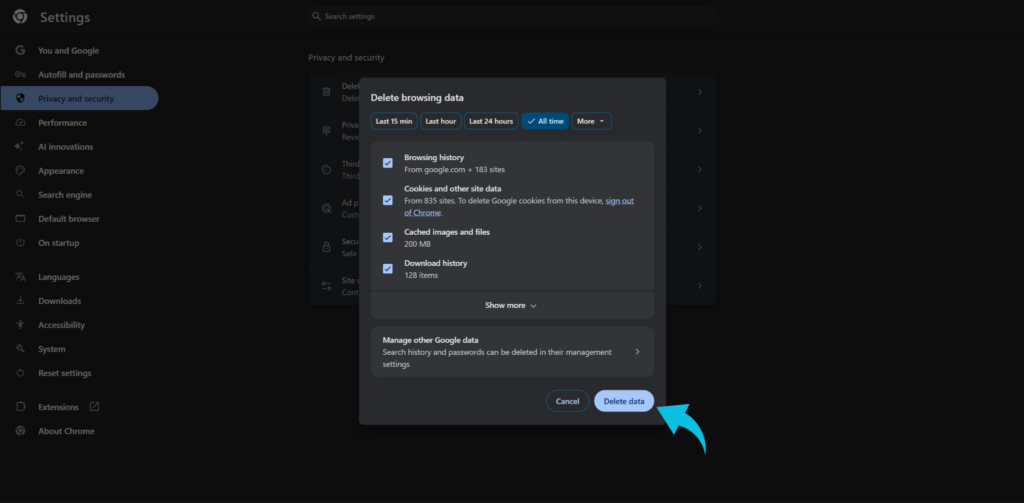Click the Privacy and security shield icon

click(20, 99)
